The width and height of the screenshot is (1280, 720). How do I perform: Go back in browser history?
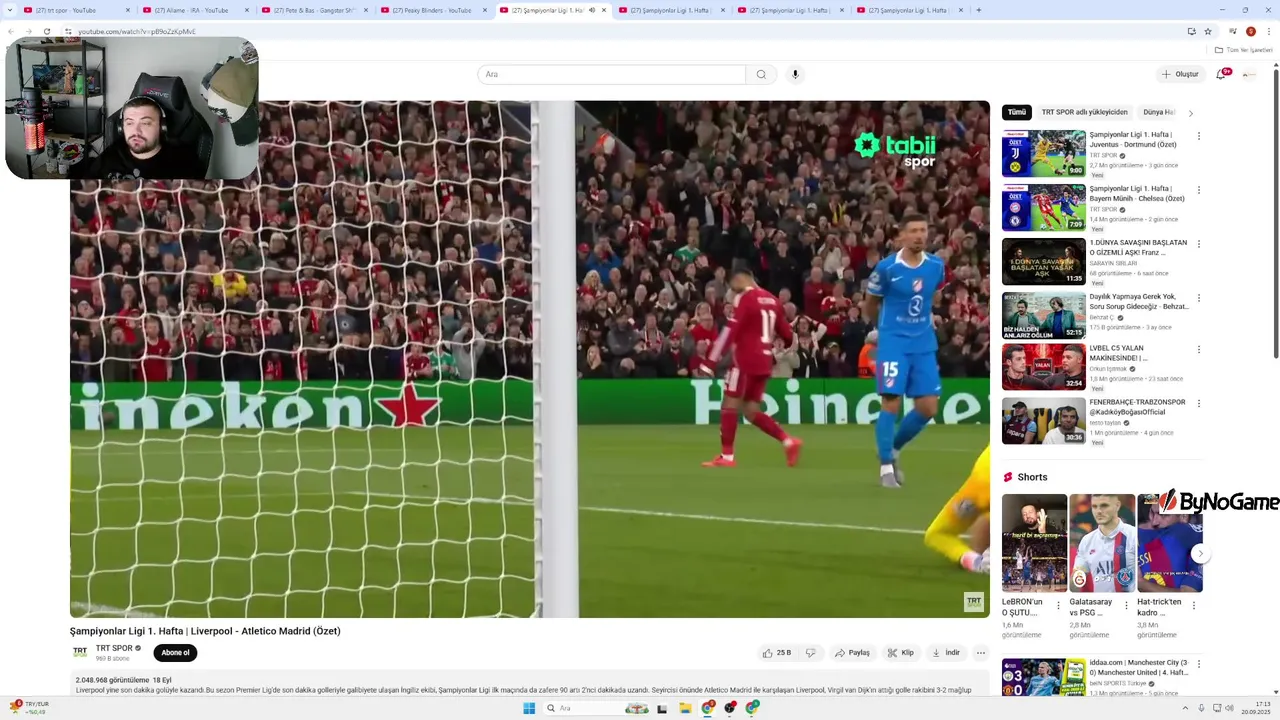tap(11, 31)
